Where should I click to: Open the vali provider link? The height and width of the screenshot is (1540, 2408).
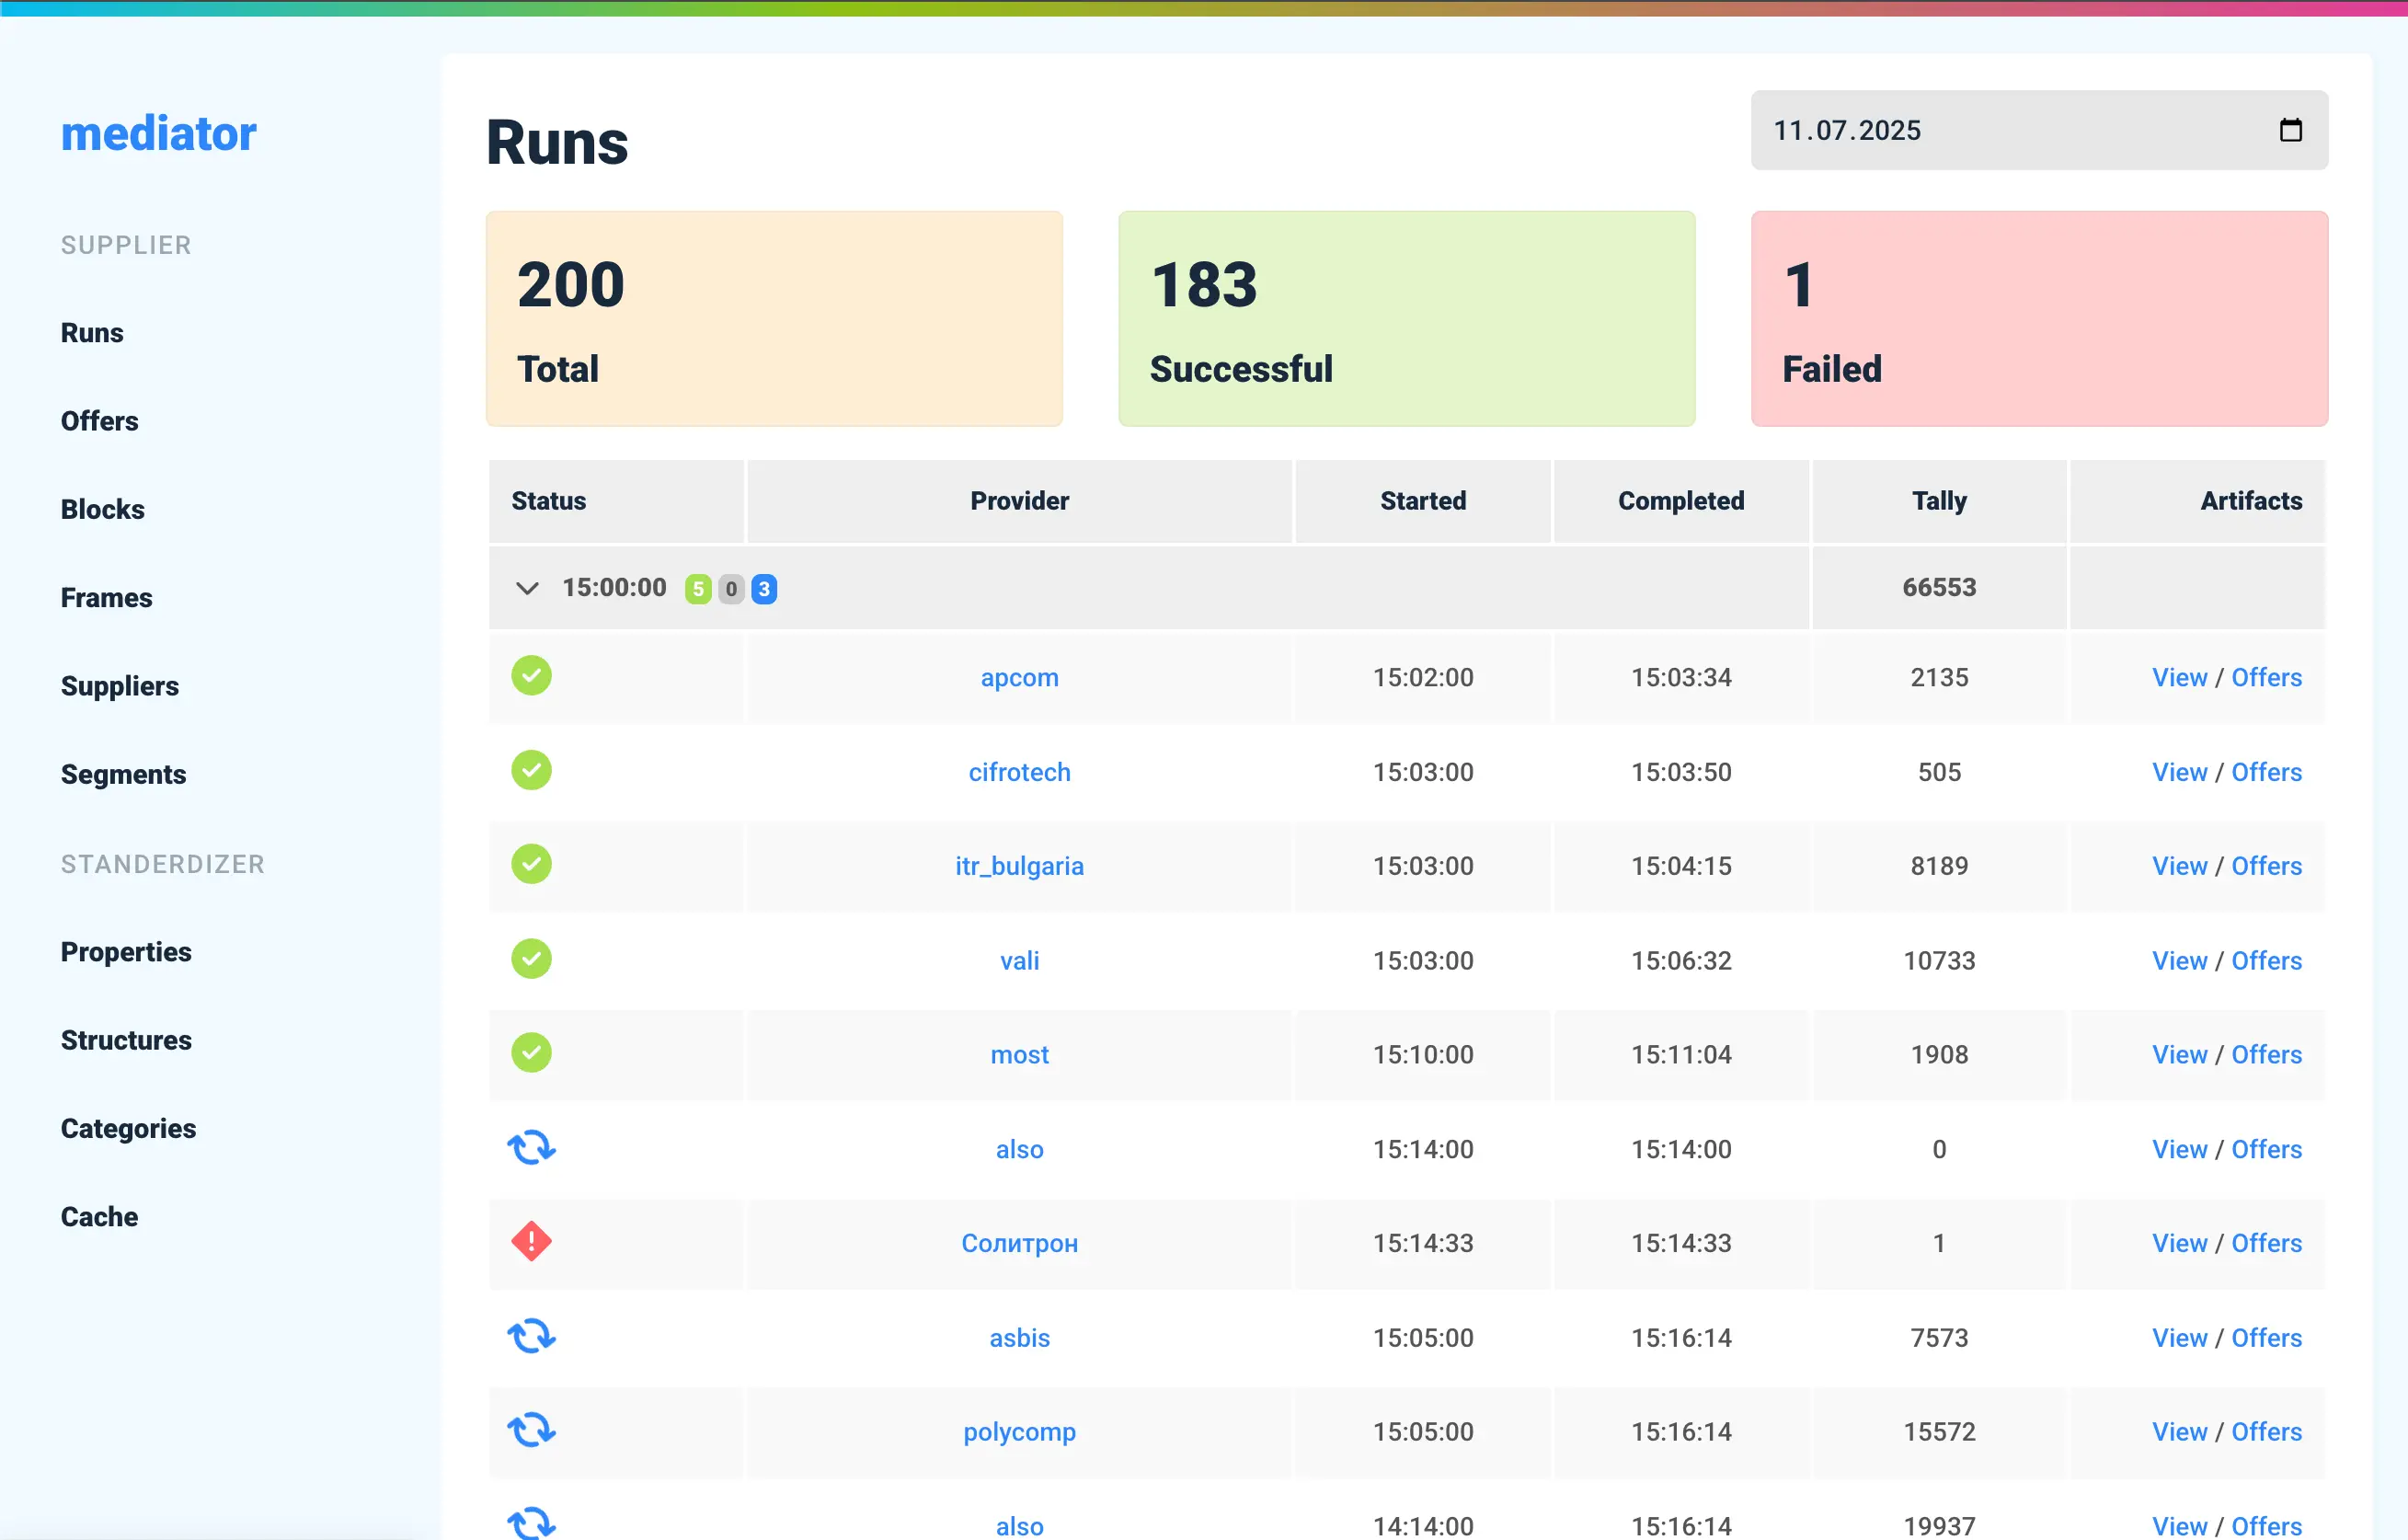pyautogui.click(x=1019, y=961)
